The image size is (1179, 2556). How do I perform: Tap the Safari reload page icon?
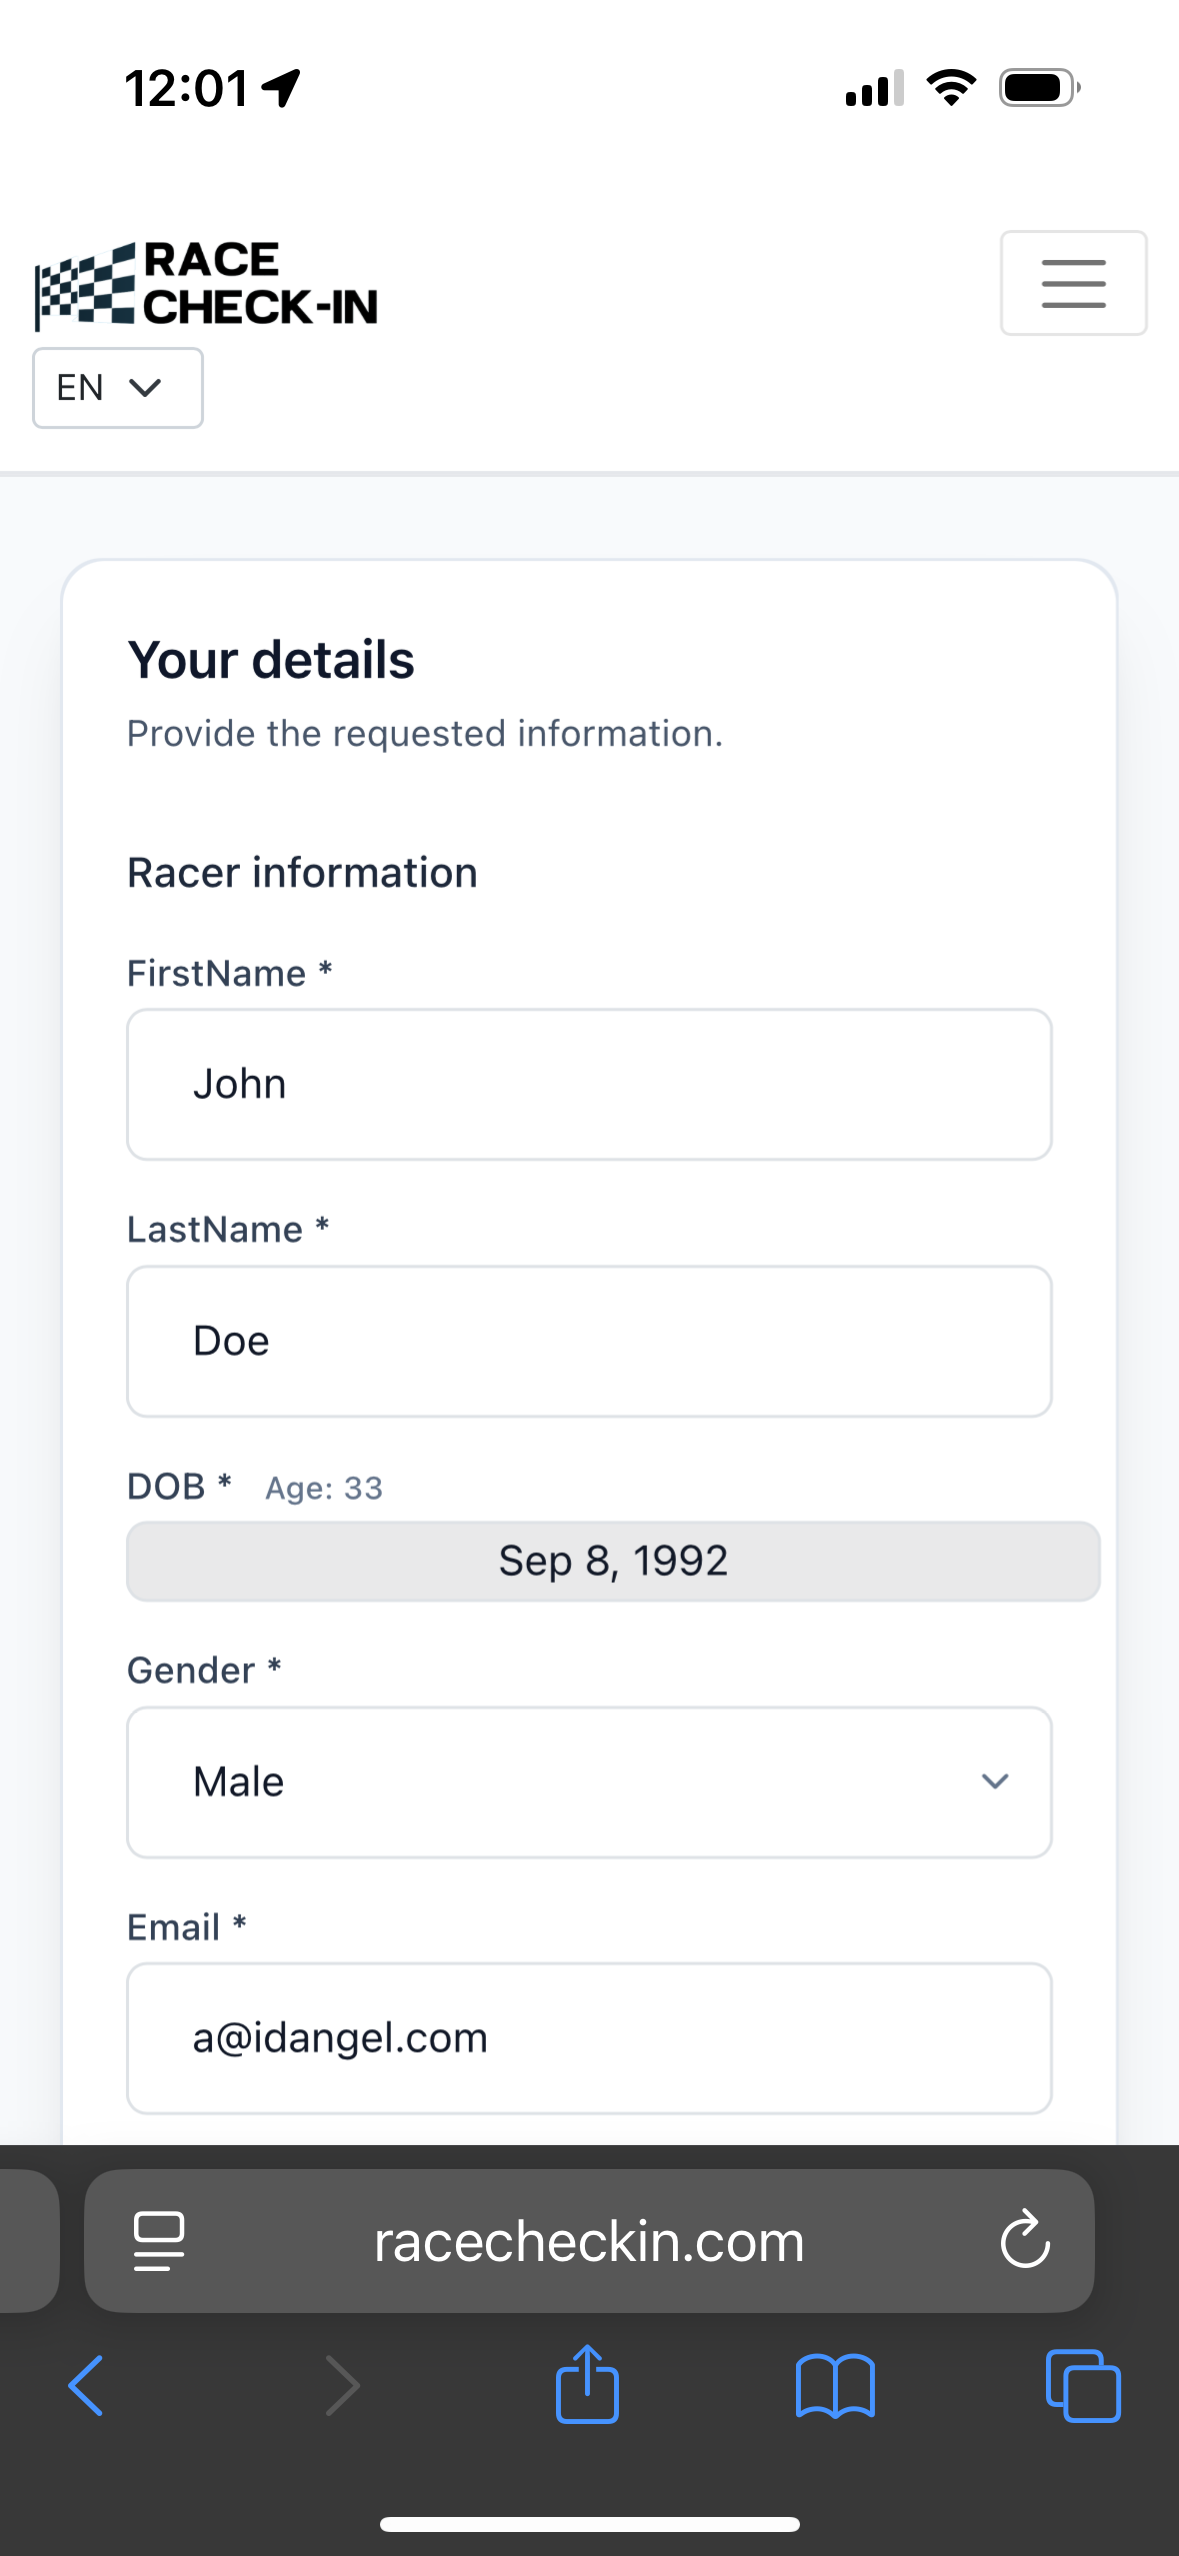pyautogui.click(x=1025, y=2240)
